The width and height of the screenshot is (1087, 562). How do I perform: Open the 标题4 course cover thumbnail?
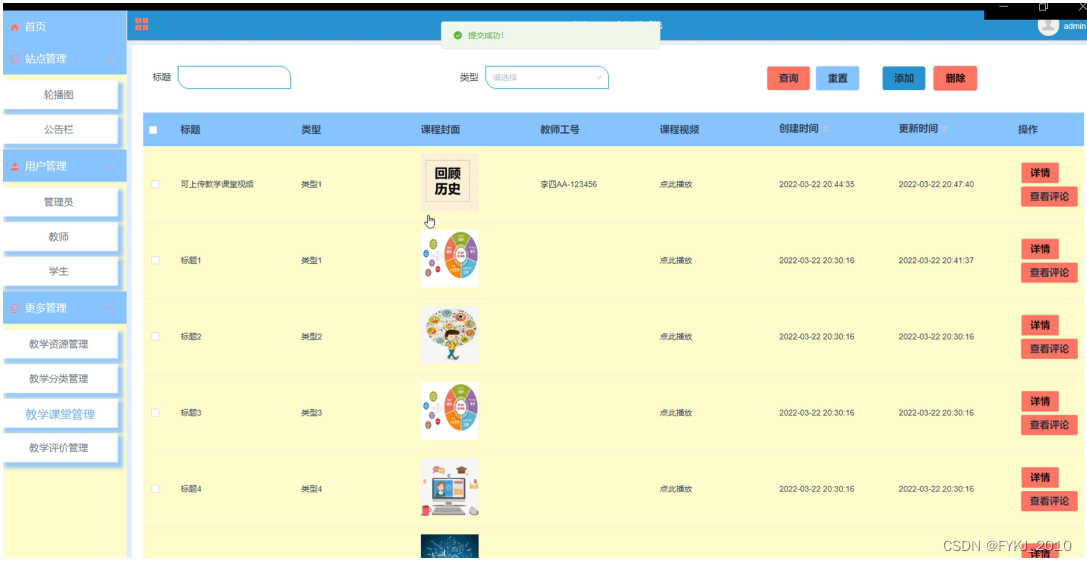pyautogui.click(x=449, y=487)
